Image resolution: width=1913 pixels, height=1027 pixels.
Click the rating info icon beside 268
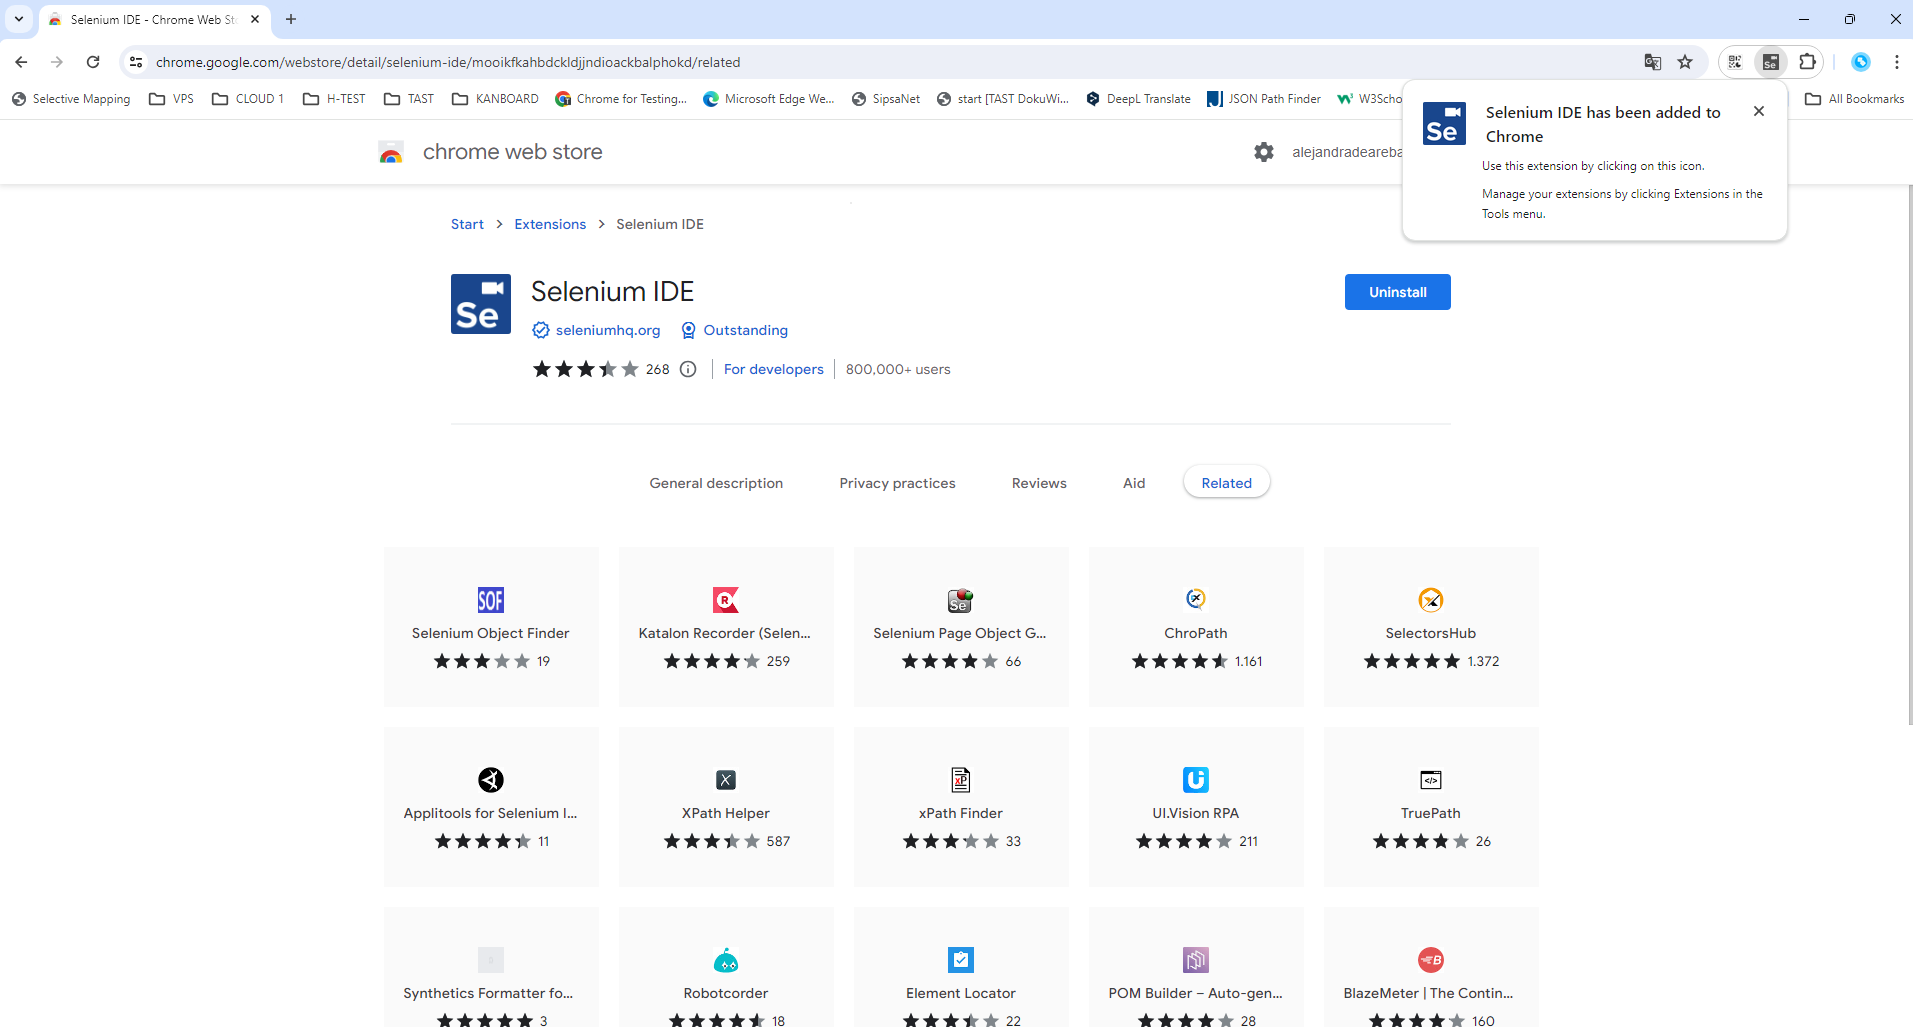click(x=688, y=369)
